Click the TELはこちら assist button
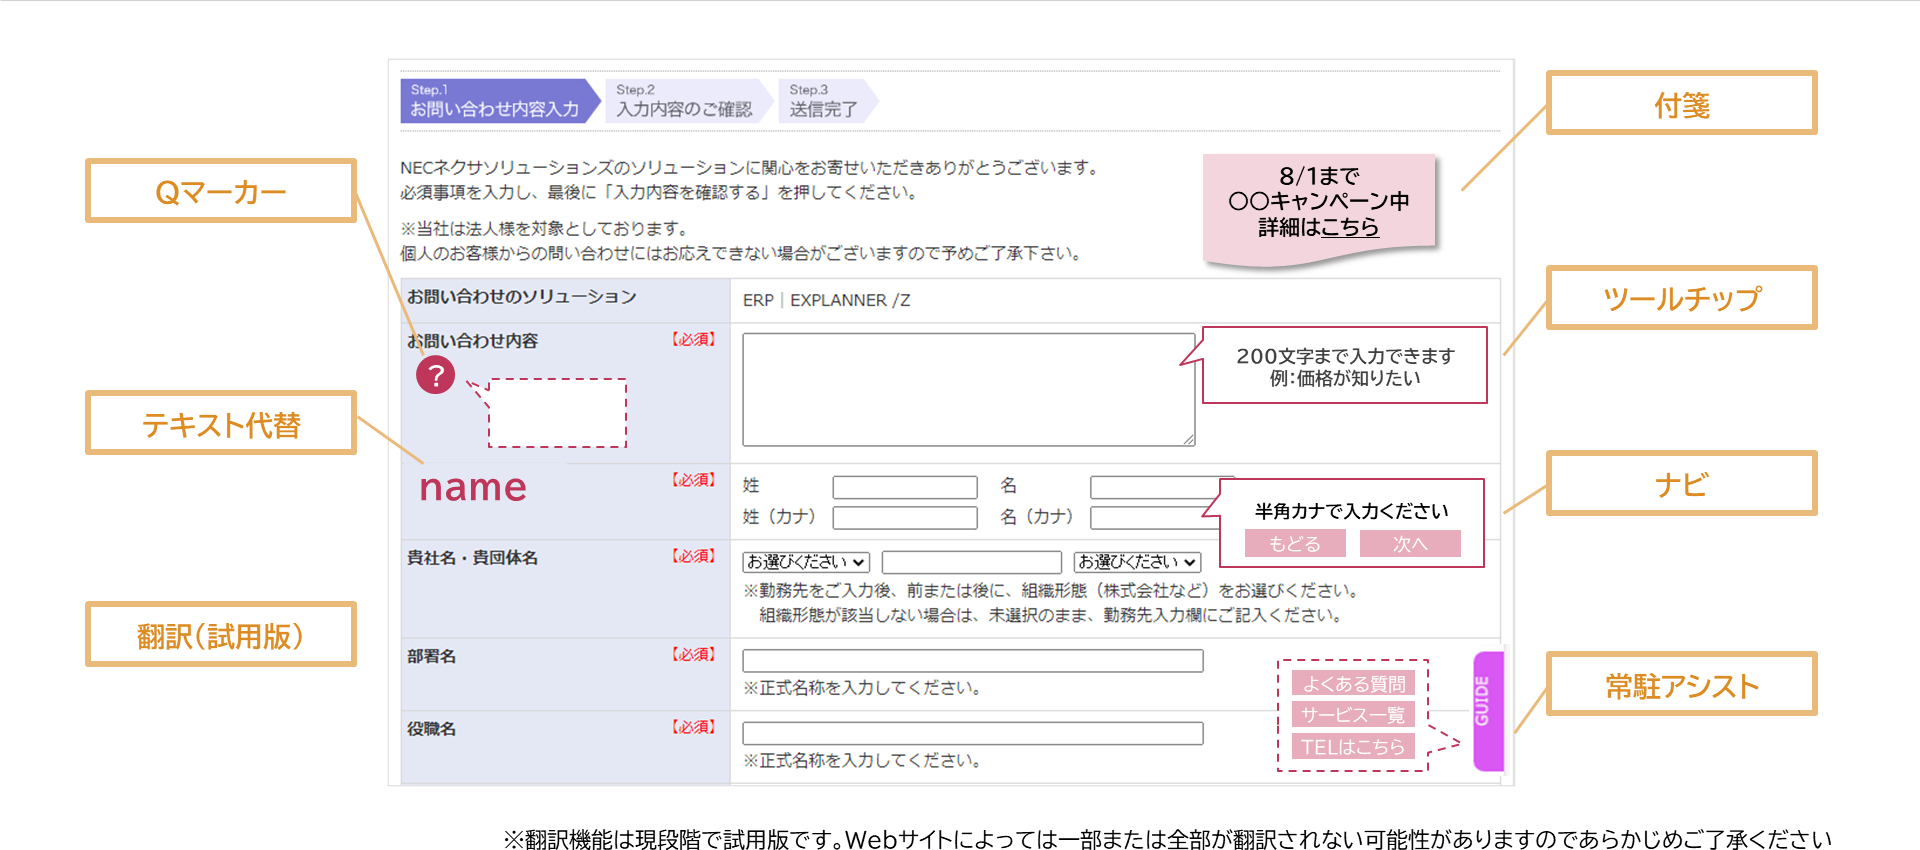The height and width of the screenshot is (850, 1920). [x=1353, y=747]
